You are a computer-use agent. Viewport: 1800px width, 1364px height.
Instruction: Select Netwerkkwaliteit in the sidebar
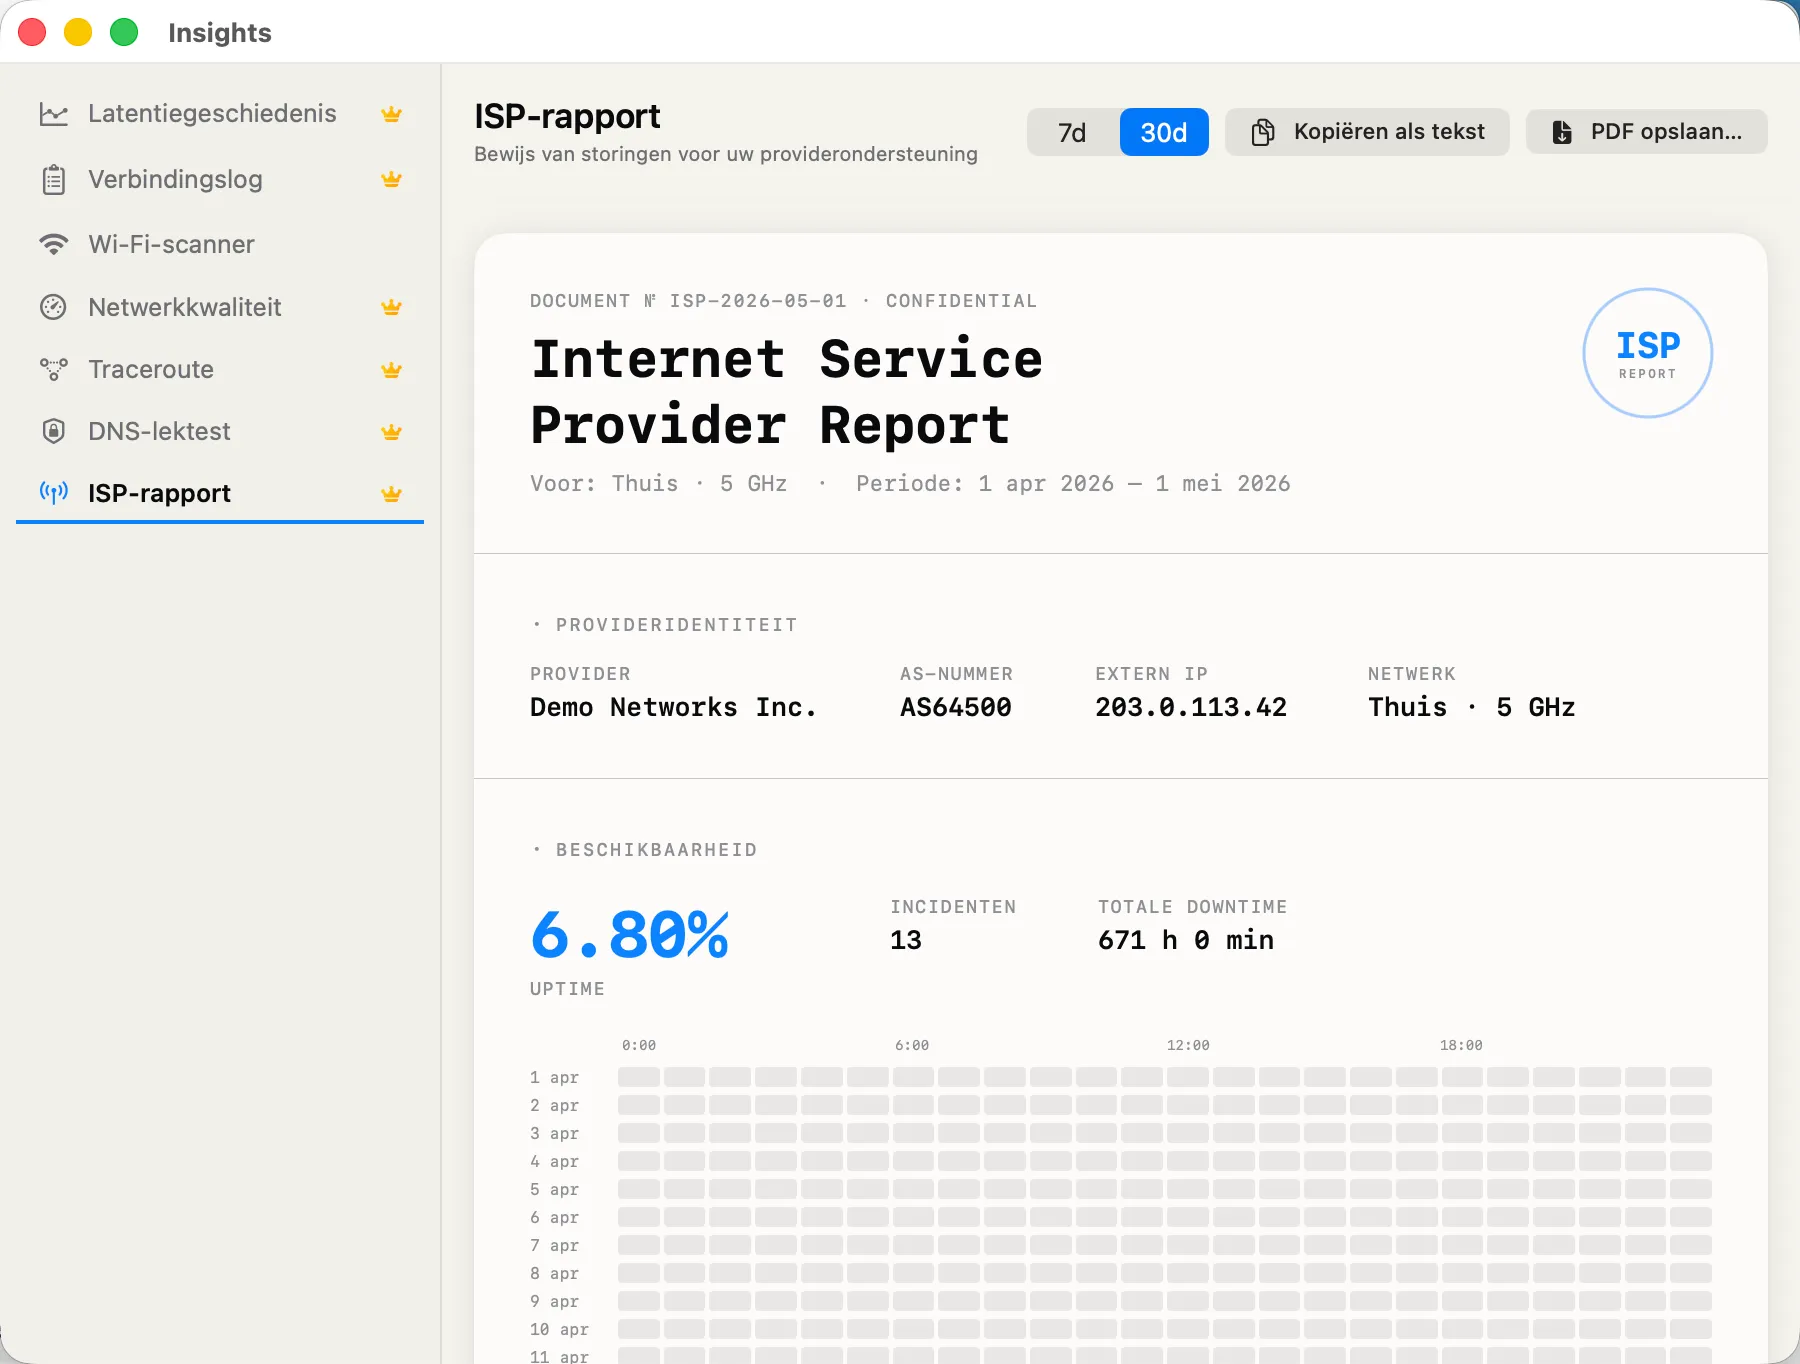point(220,307)
